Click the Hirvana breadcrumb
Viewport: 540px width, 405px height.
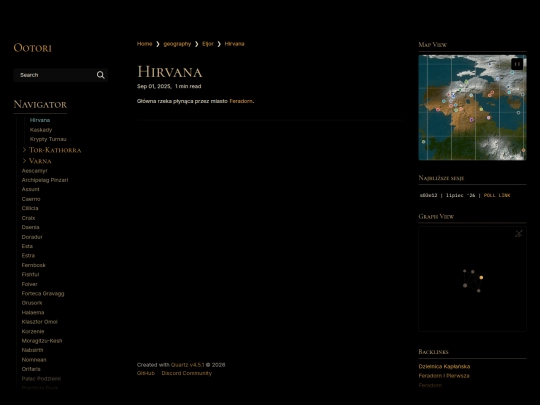coord(235,44)
